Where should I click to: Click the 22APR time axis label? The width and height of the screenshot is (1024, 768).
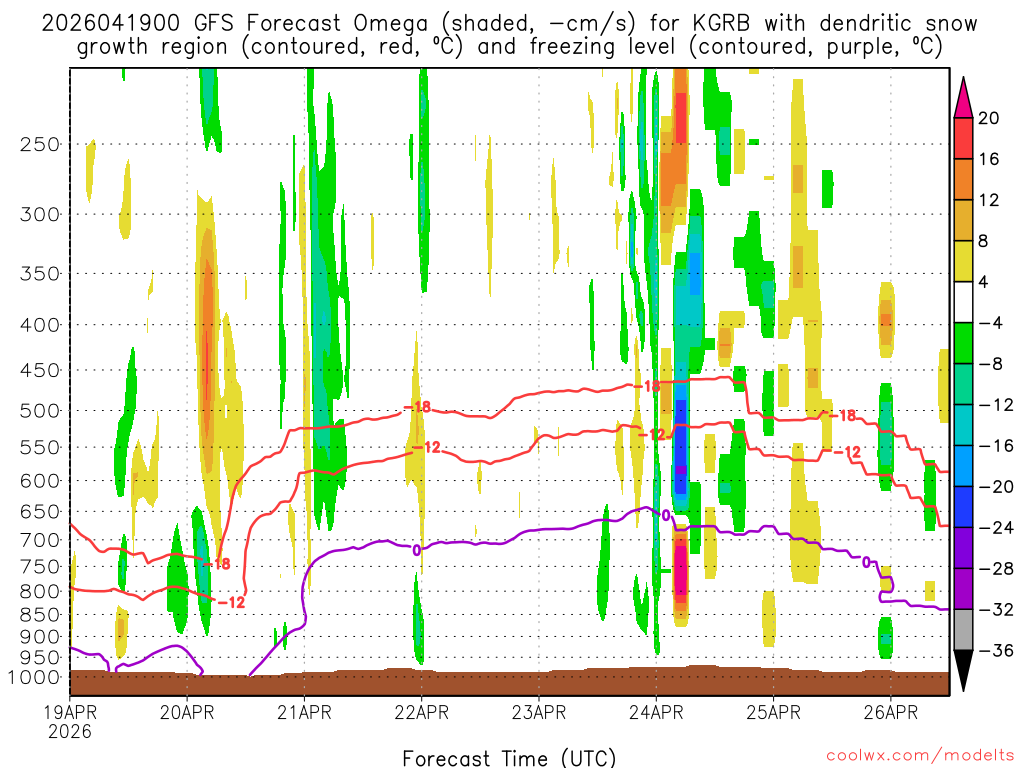click(421, 712)
